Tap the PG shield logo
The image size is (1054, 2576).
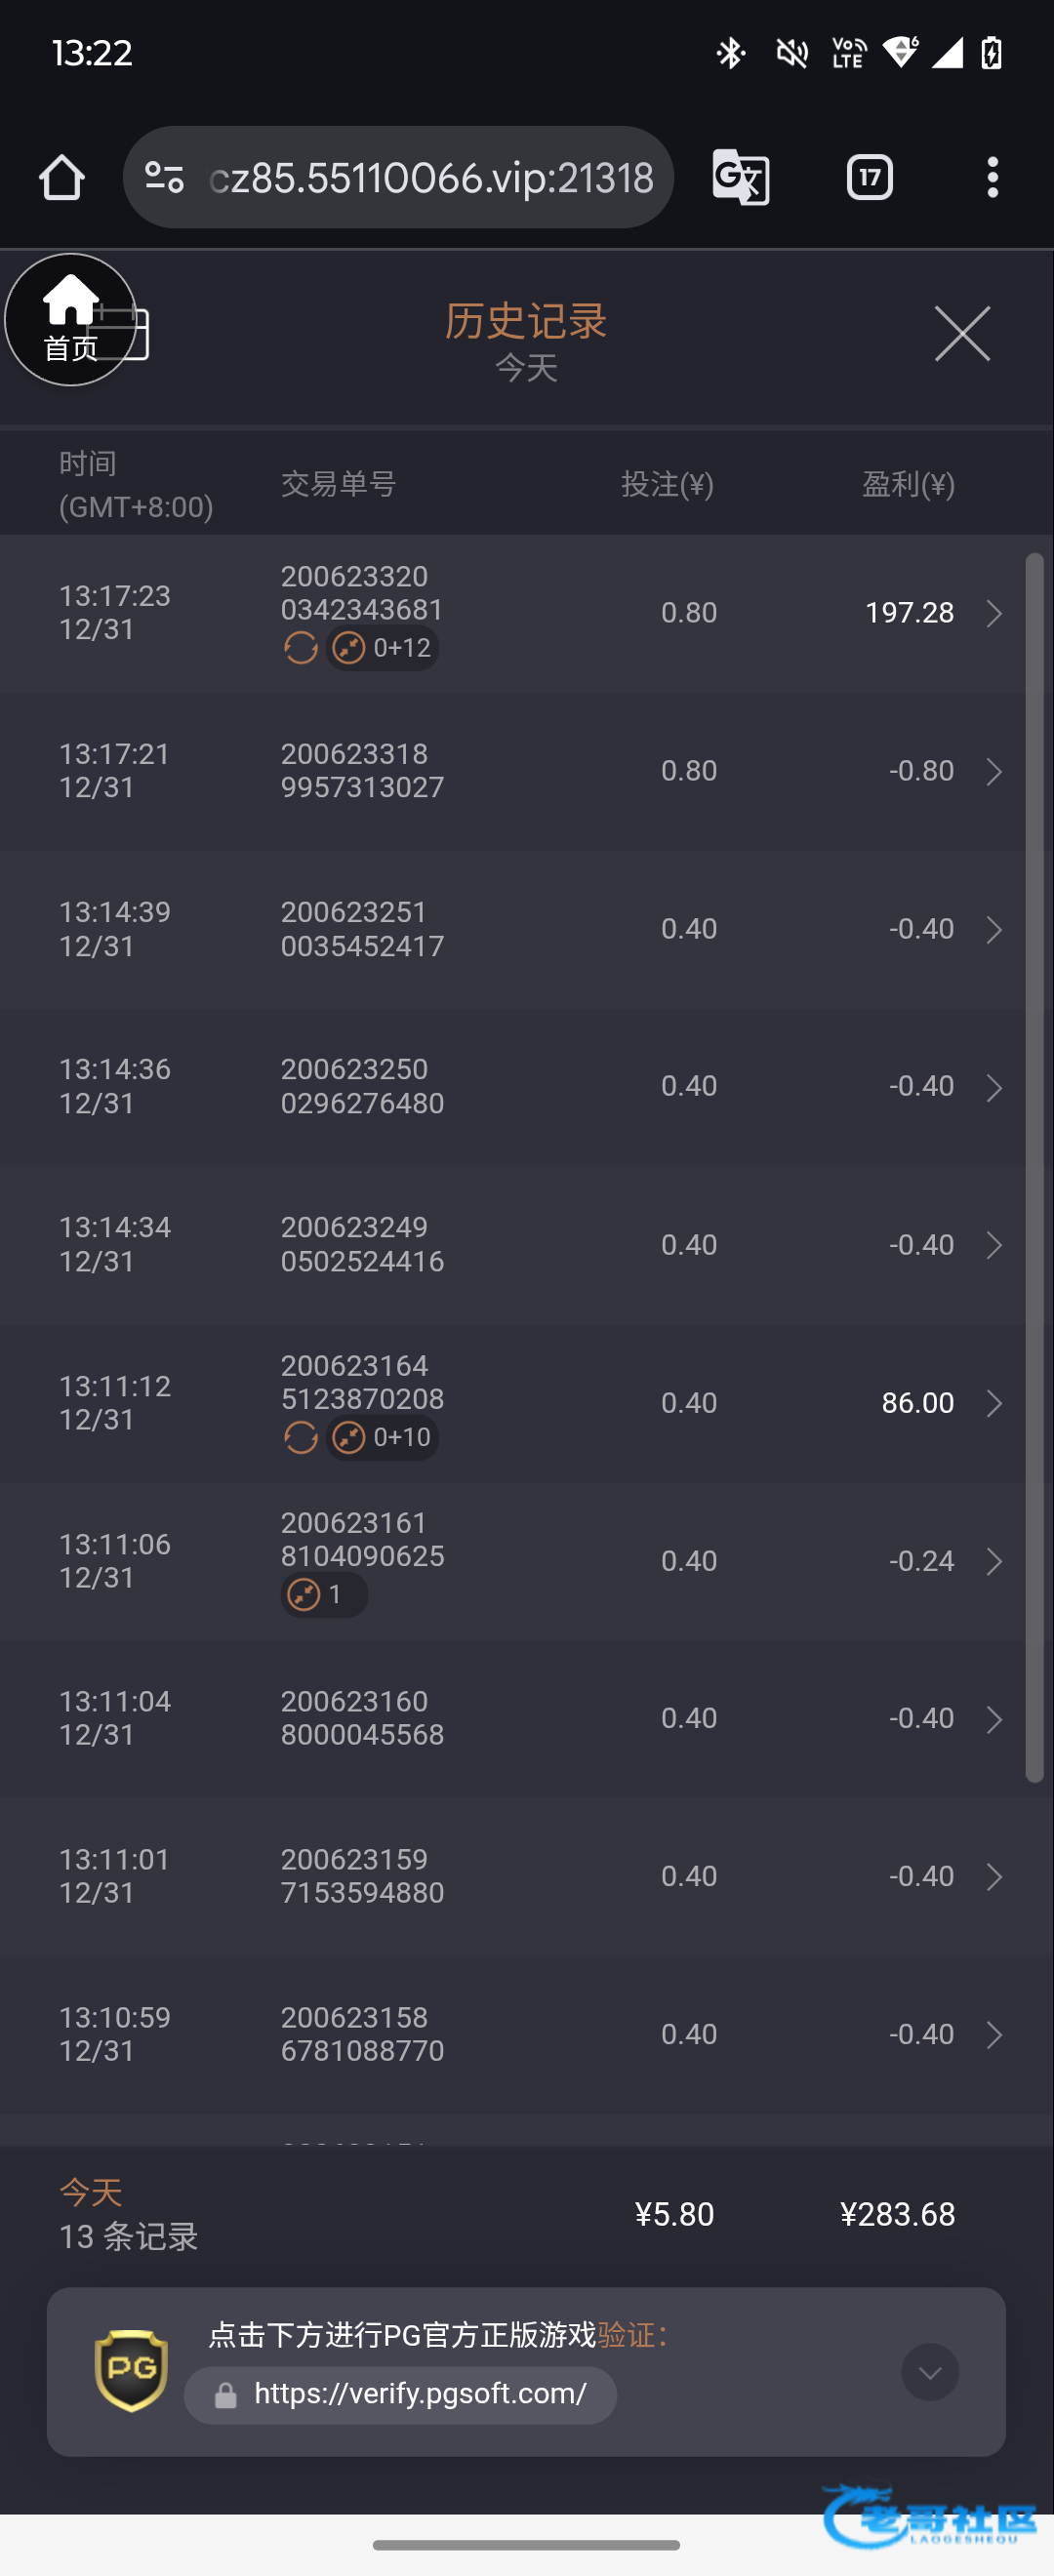[x=131, y=2370]
